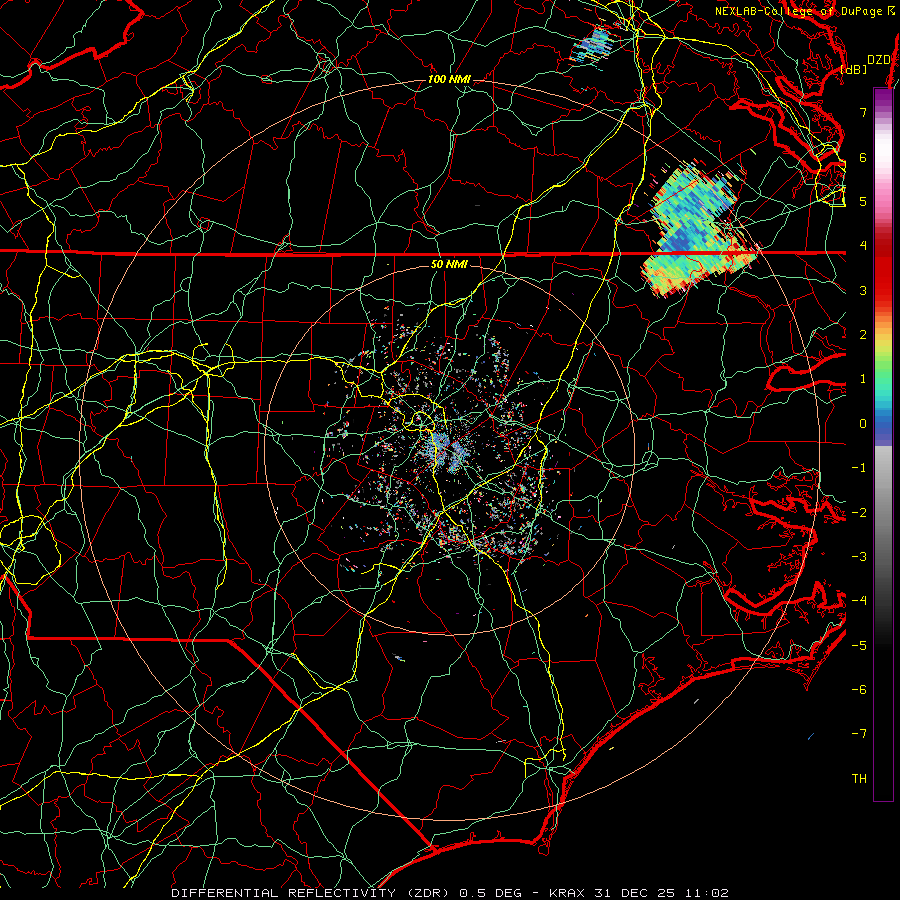Click the '4' value on the color scale
900x900 pixels.
863,246
